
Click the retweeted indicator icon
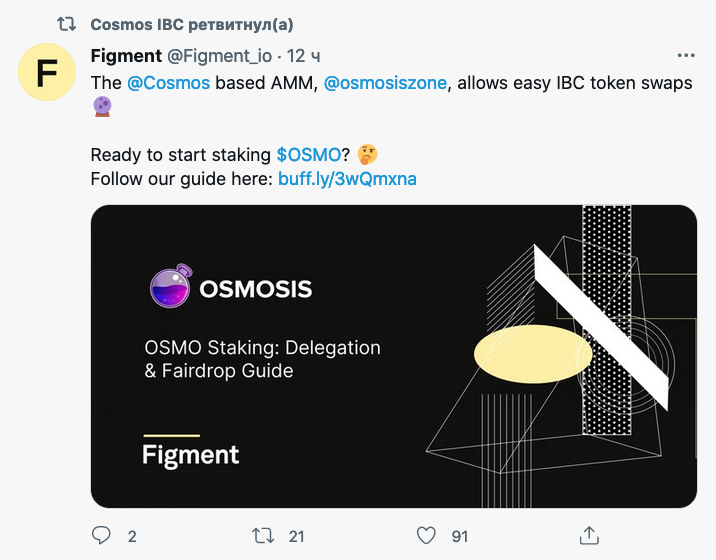point(67,24)
